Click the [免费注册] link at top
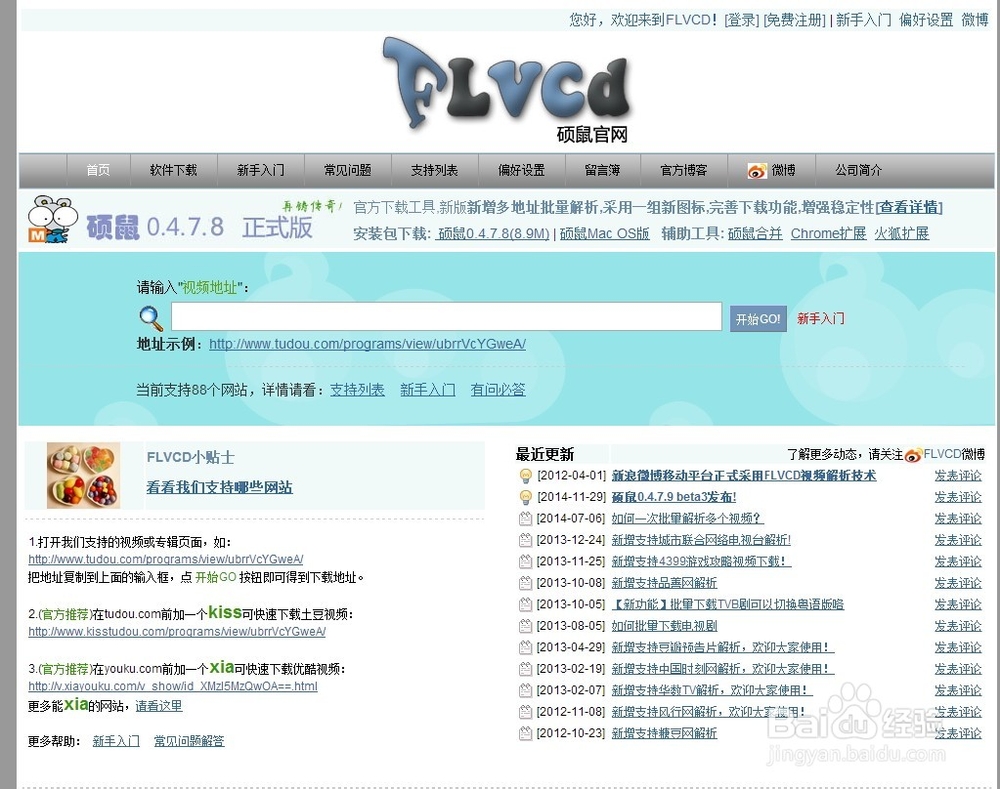1000x789 pixels. coord(794,20)
